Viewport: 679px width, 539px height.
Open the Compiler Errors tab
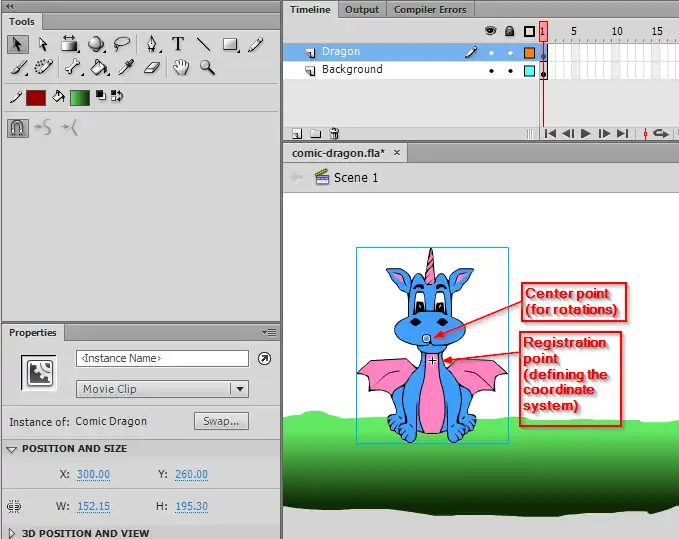point(430,9)
